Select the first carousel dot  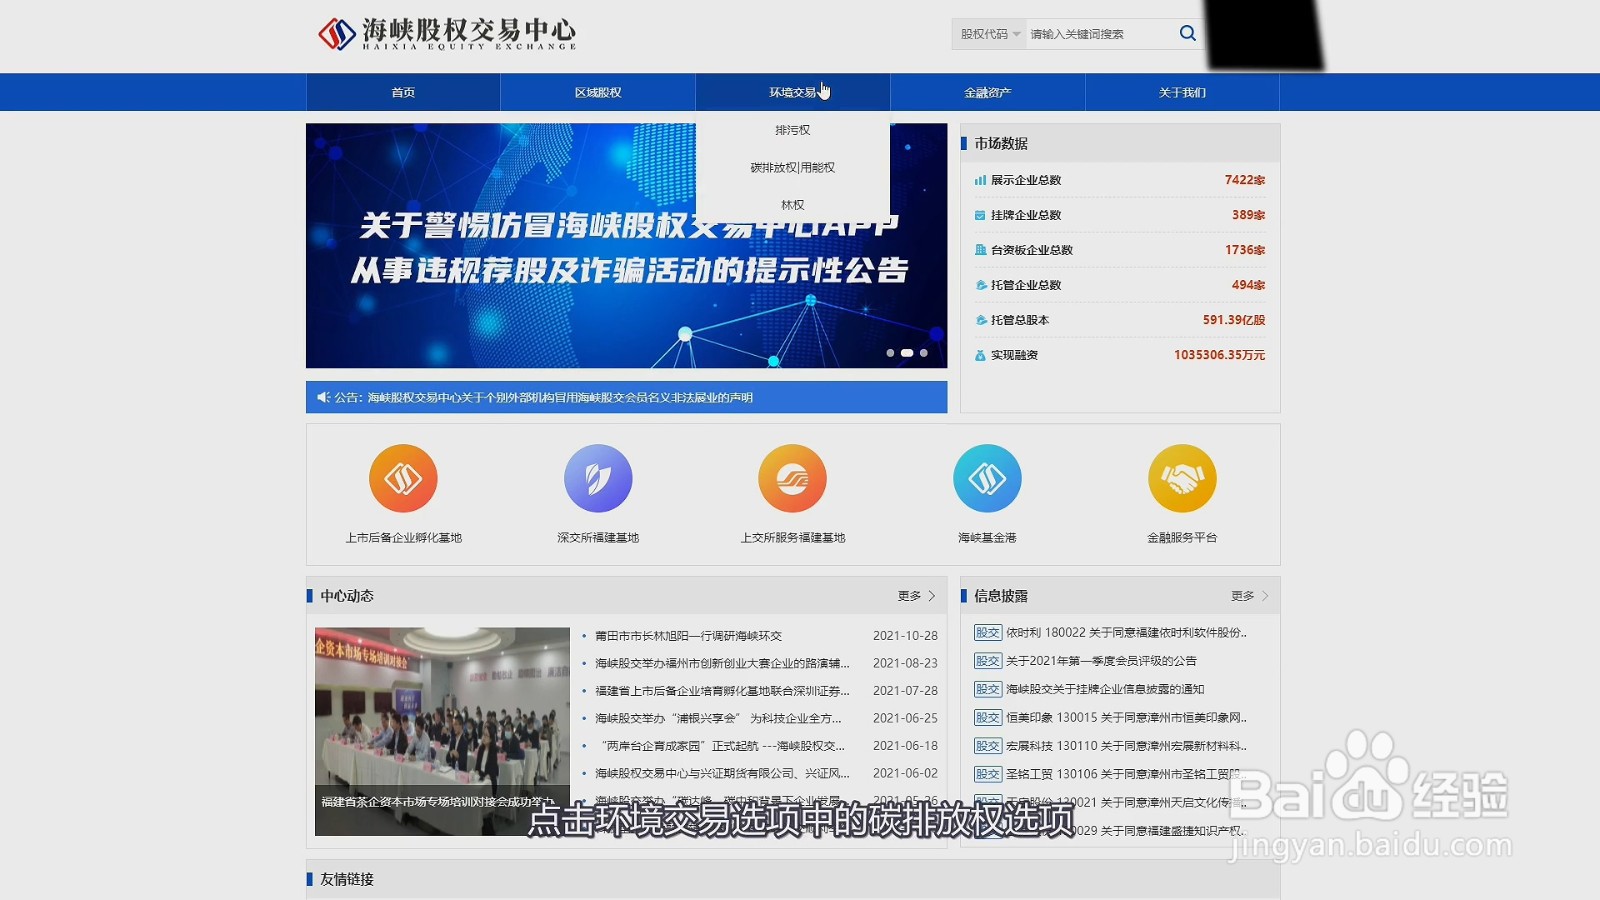tap(890, 353)
